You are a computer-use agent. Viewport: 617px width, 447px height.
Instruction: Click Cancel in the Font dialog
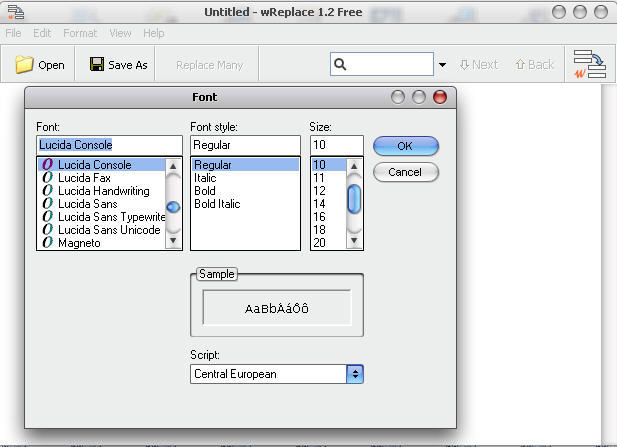click(406, 172)
